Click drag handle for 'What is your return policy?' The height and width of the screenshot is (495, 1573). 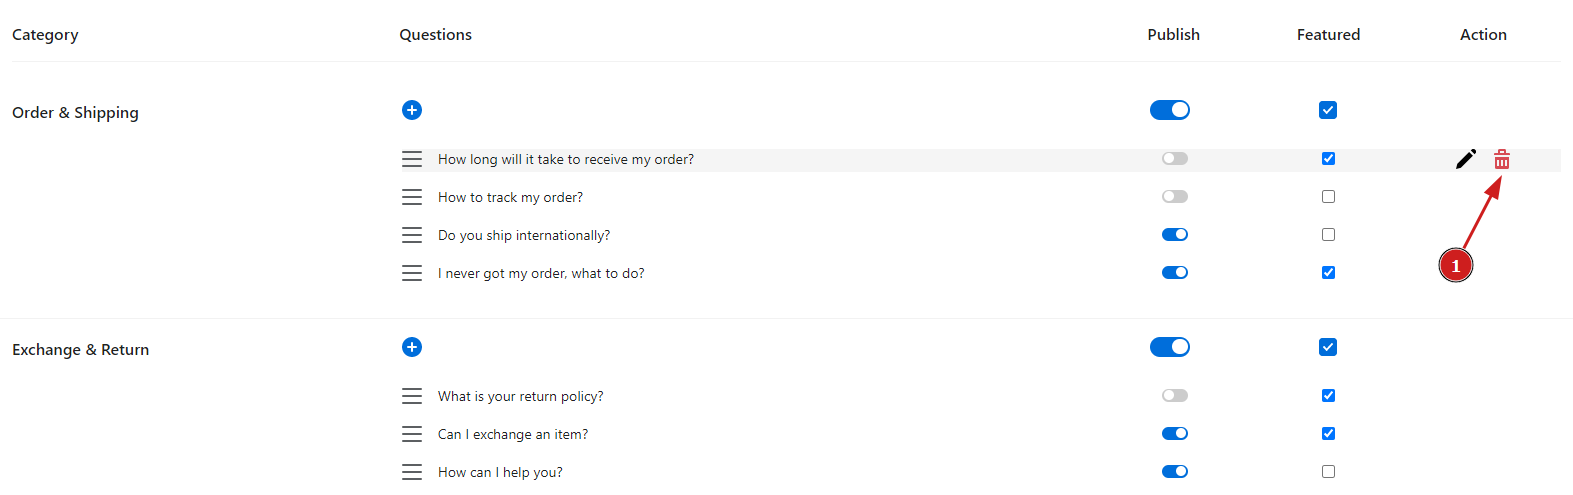[x=412, y=396]
